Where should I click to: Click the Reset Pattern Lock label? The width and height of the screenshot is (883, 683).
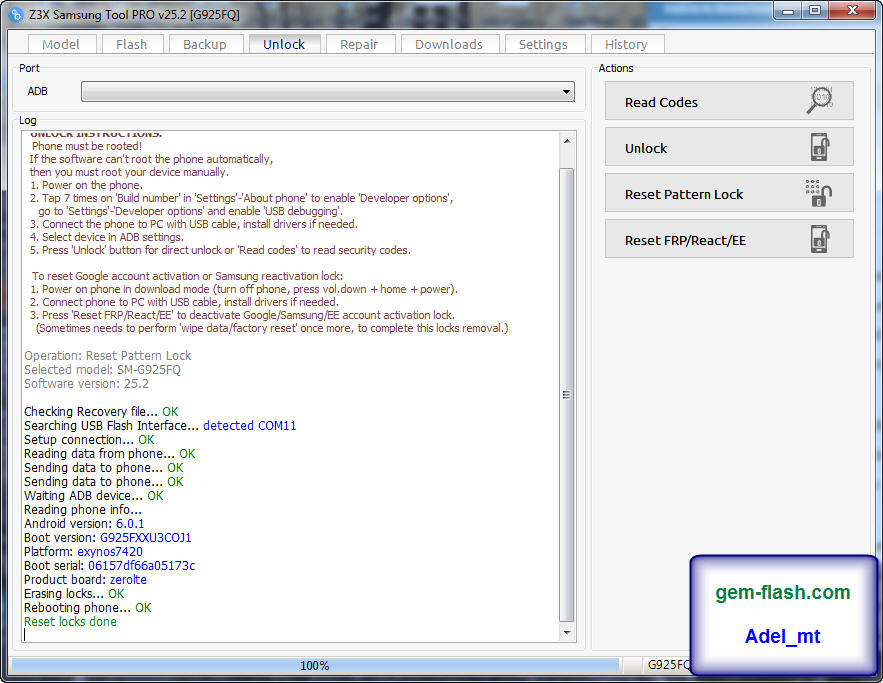684,195
